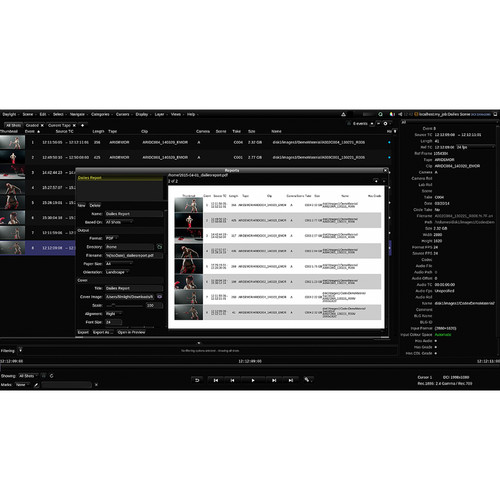Click the loop playback button
The height and width of the screenshot is (500, 500).
coord(197,380)
